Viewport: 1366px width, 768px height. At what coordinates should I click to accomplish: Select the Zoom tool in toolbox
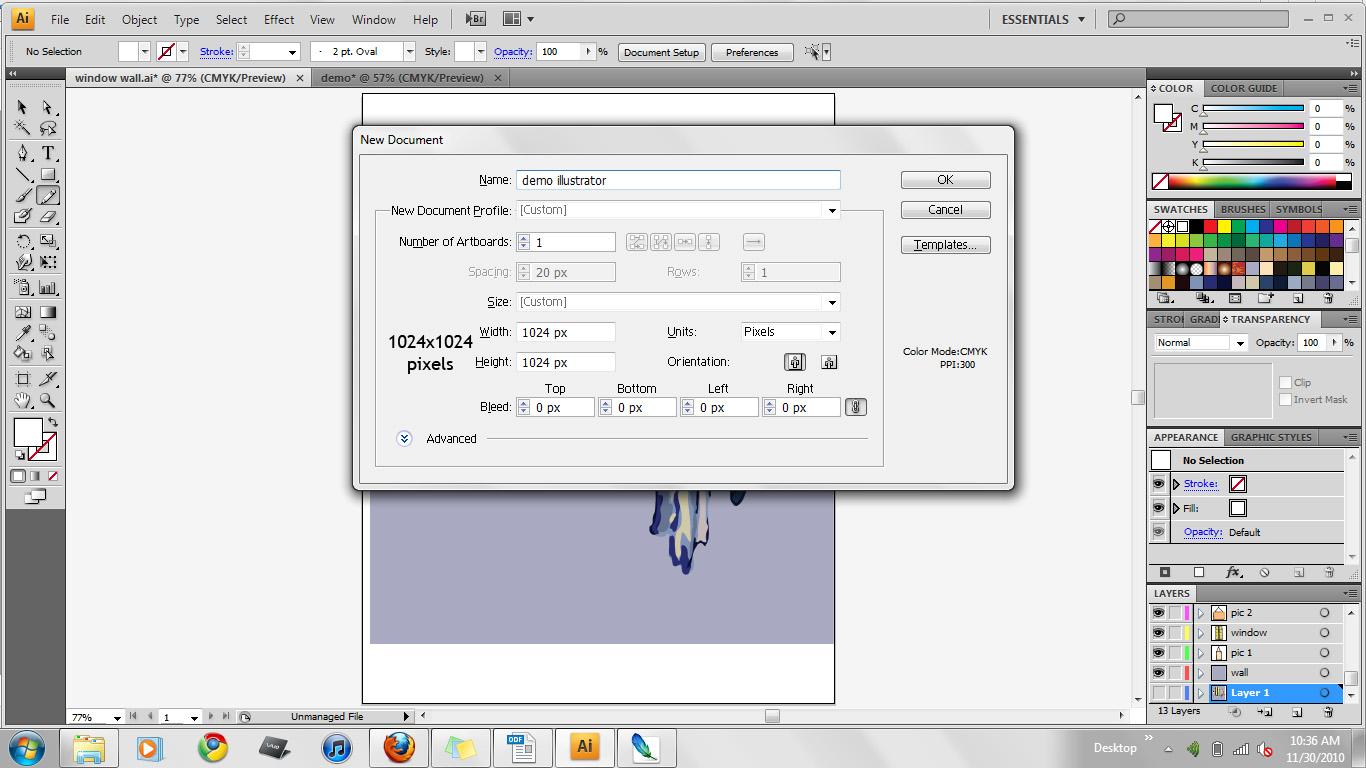47,401
